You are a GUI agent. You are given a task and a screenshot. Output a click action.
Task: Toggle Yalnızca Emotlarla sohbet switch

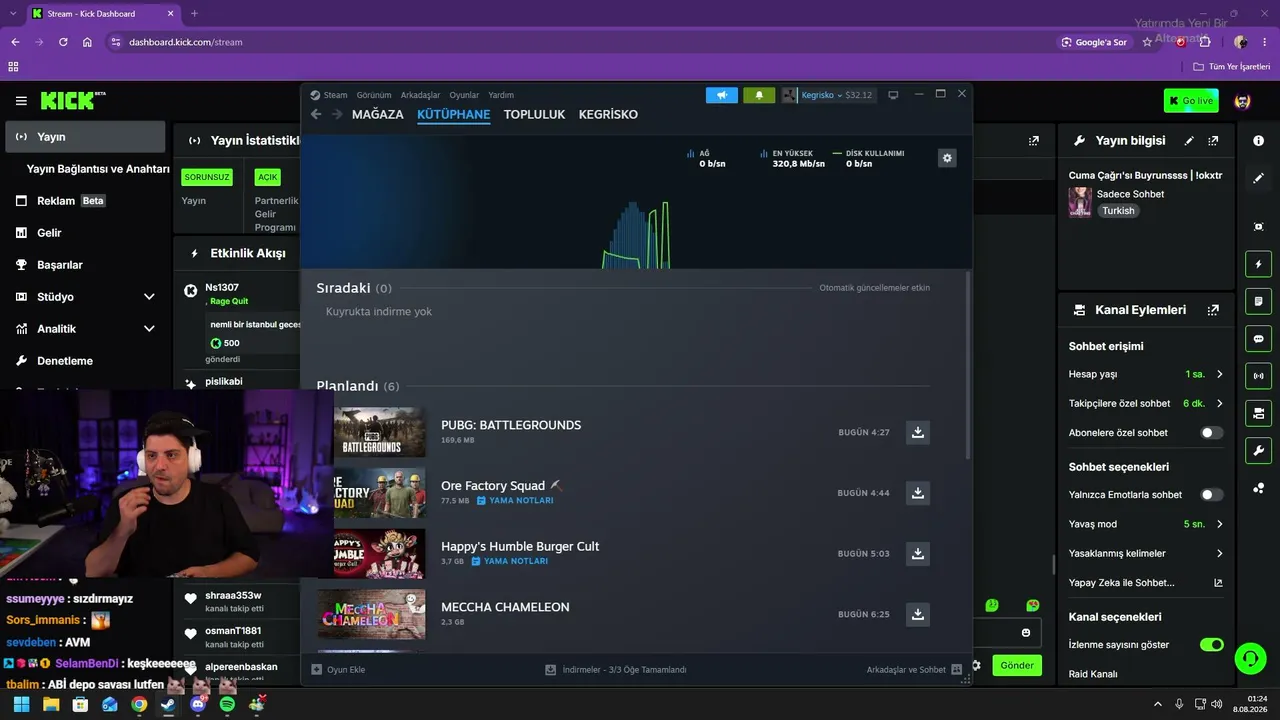pyautogui.click(x=1211, y=495)
